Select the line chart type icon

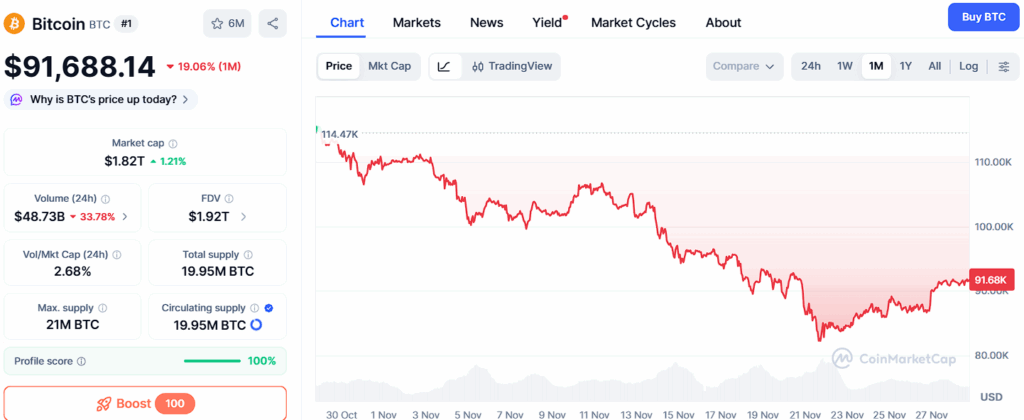(x=444, y=67)
